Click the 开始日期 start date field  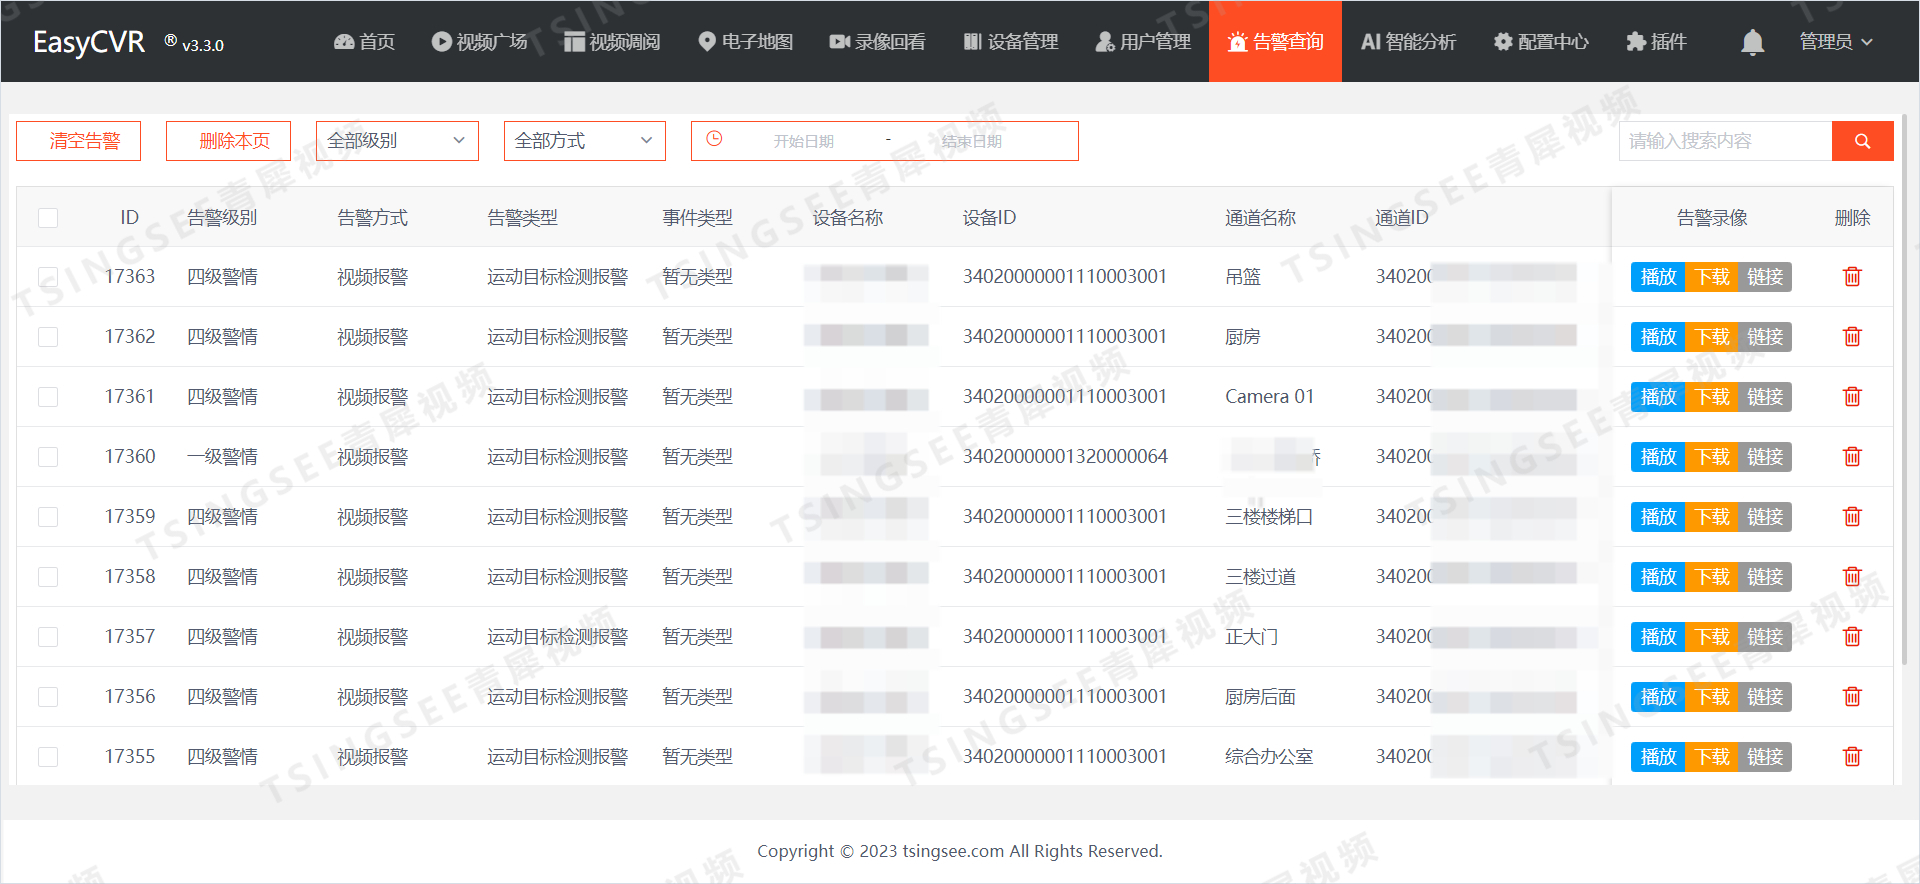pos(803,141)
